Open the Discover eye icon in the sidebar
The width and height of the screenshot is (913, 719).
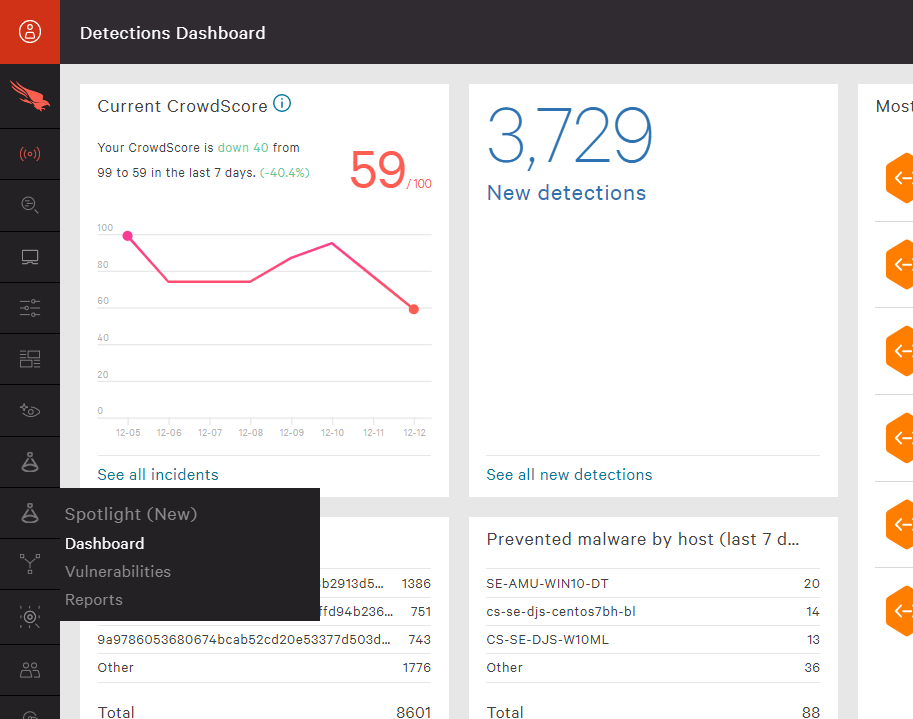click(x=30, y=410)
